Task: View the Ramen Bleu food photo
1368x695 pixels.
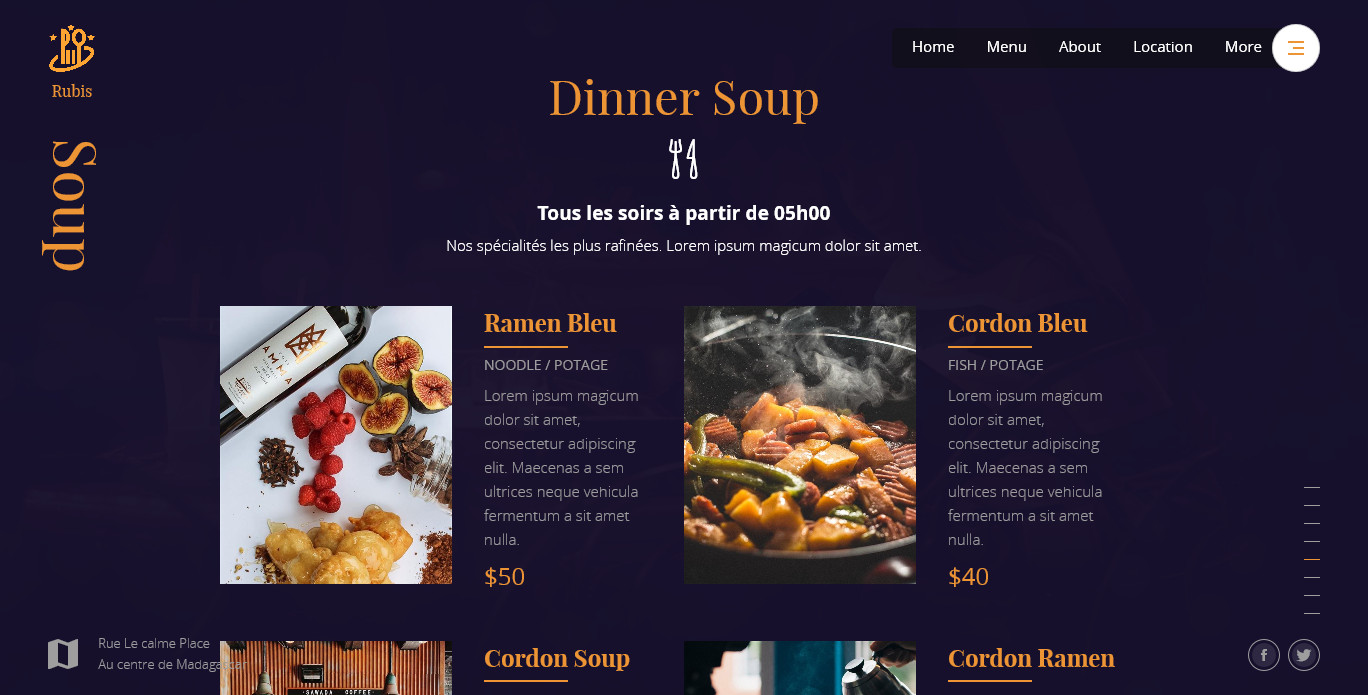Action: click(336, 445)
